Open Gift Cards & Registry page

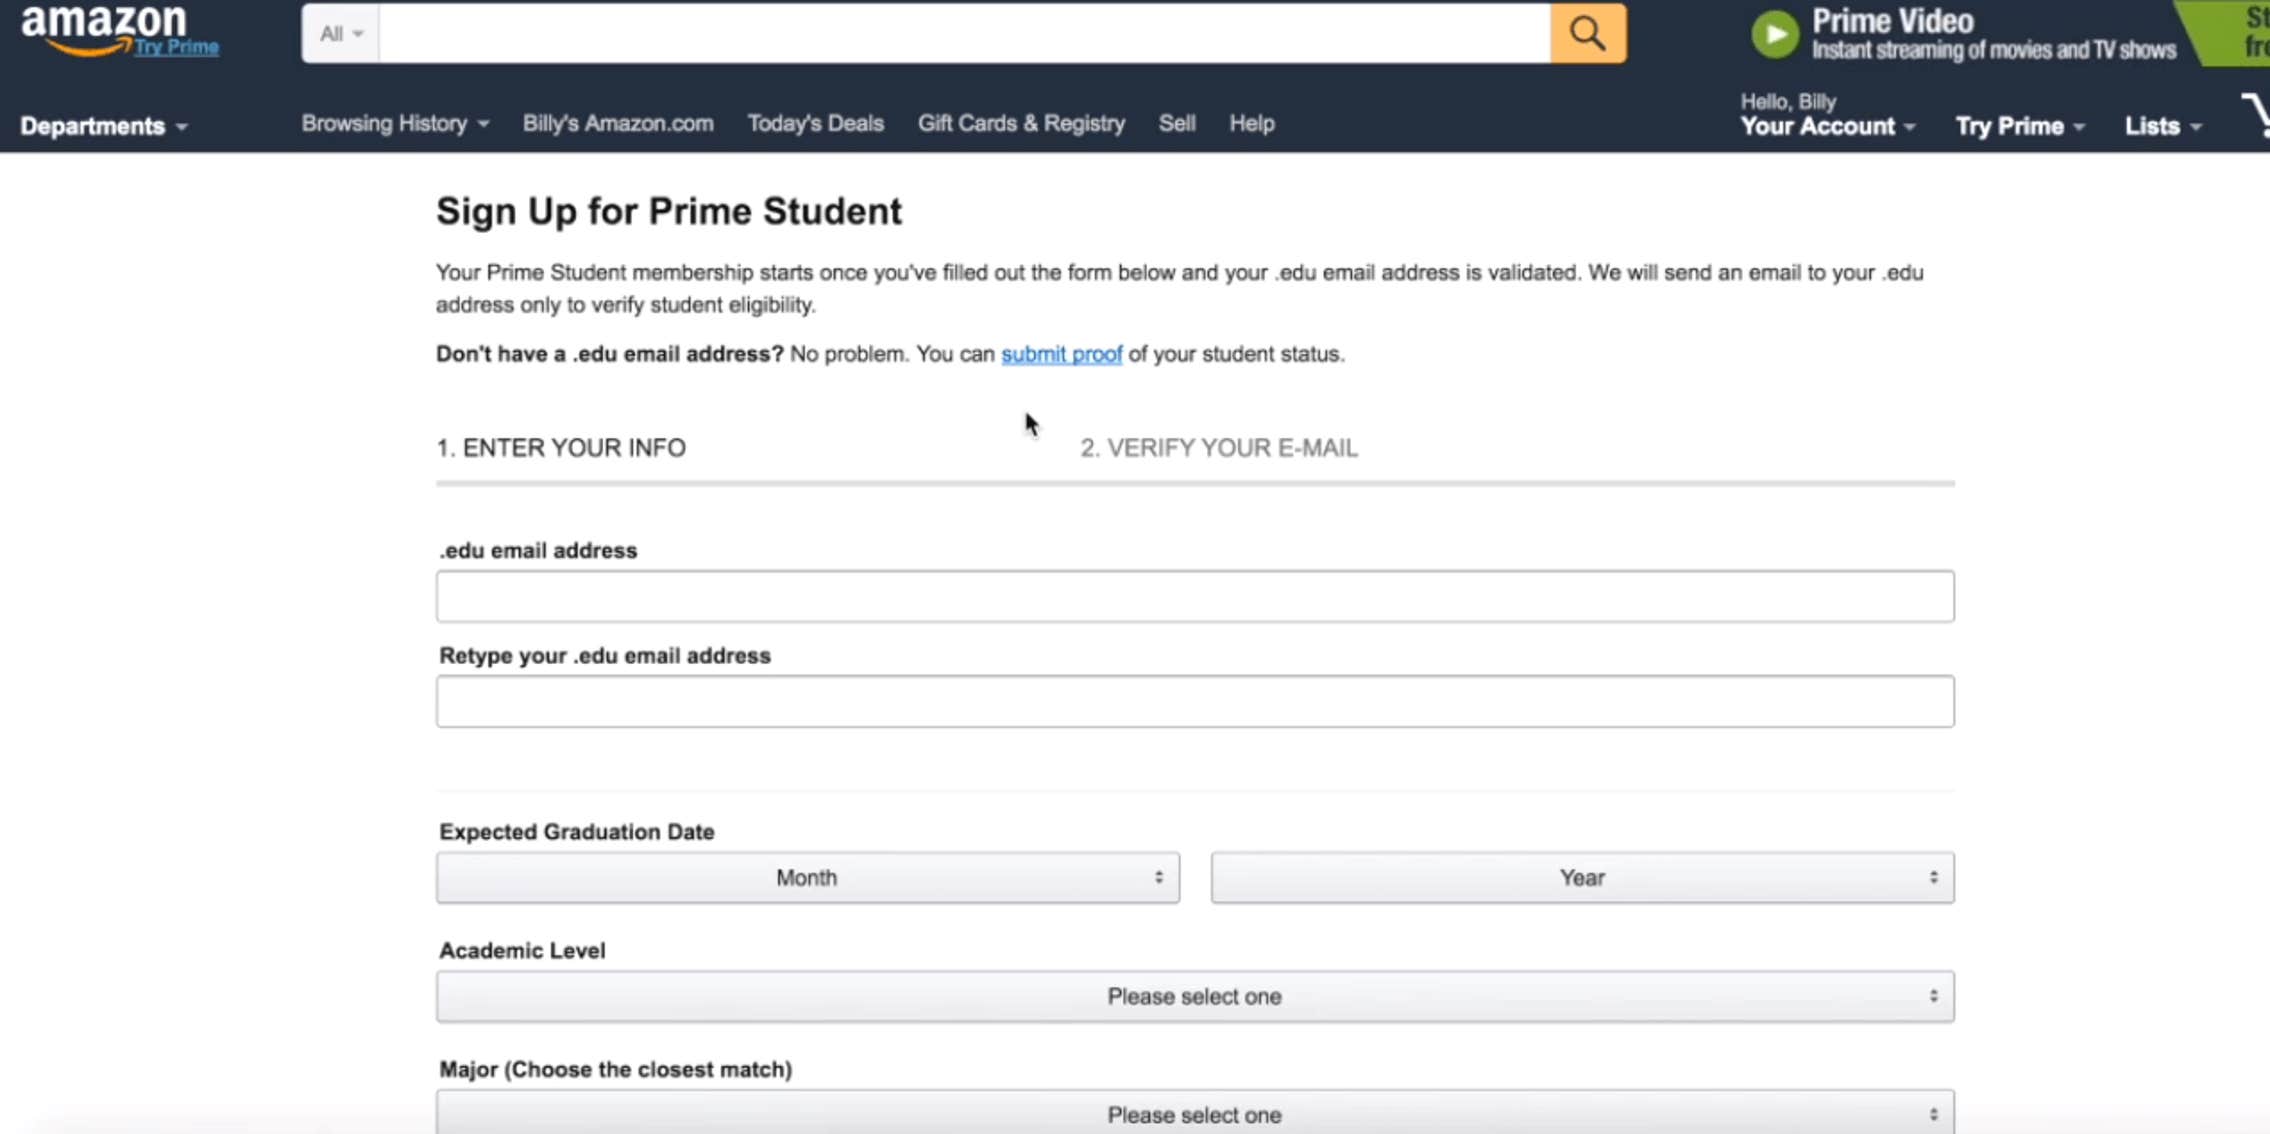coord(1021,123)
